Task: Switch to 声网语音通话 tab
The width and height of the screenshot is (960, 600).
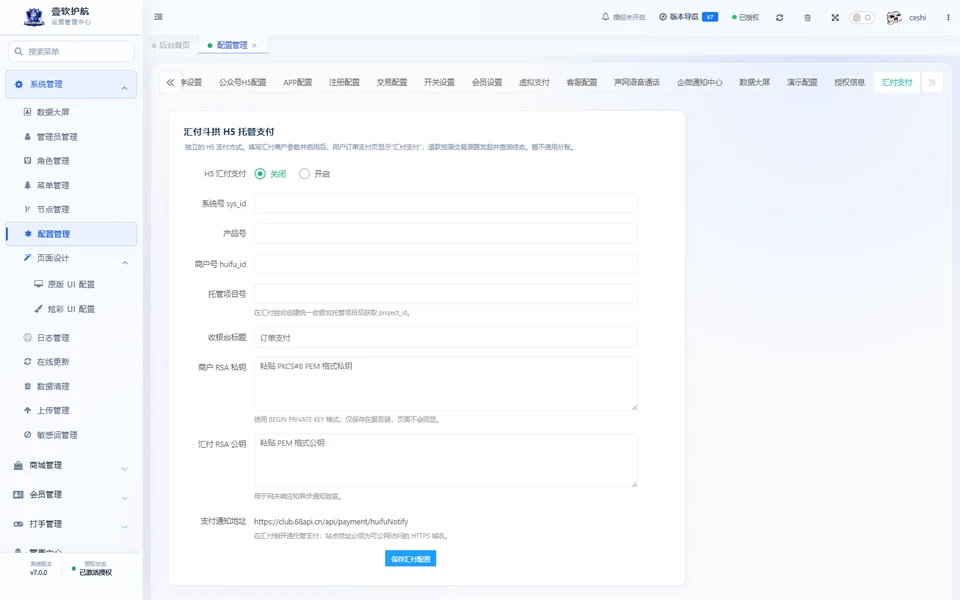Action: coord(637,82)
